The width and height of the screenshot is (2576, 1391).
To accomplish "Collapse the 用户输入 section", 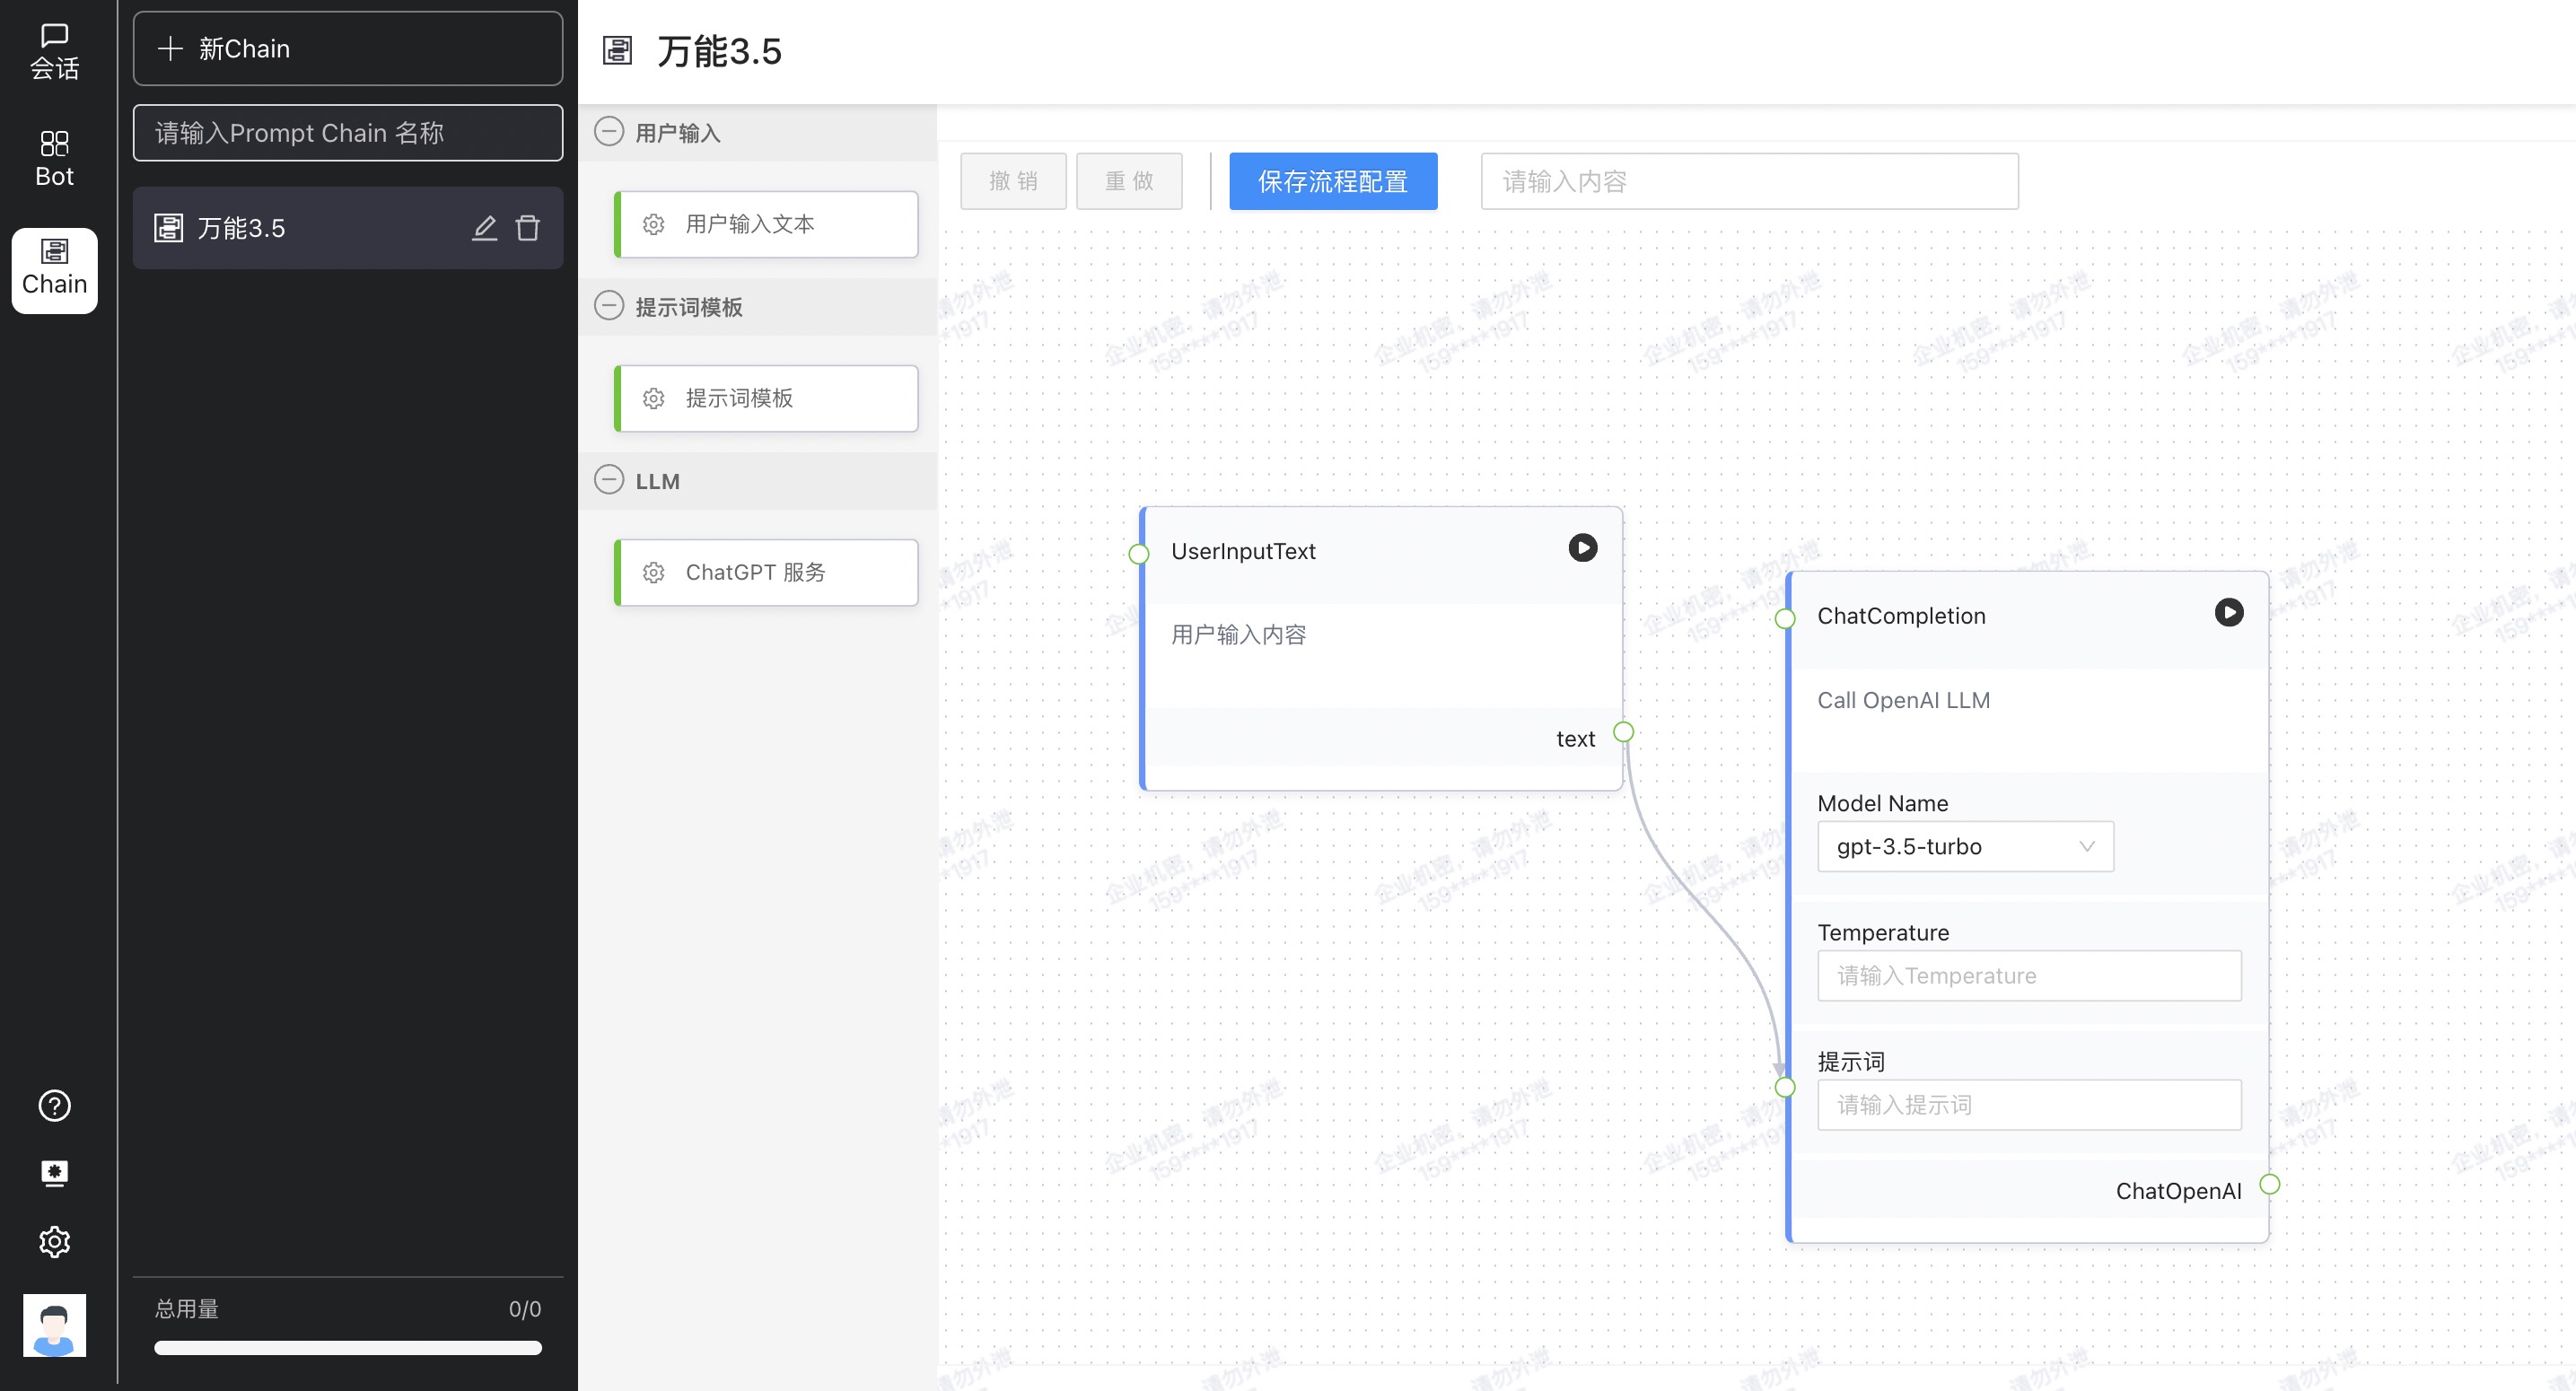I will pos(609,132).
